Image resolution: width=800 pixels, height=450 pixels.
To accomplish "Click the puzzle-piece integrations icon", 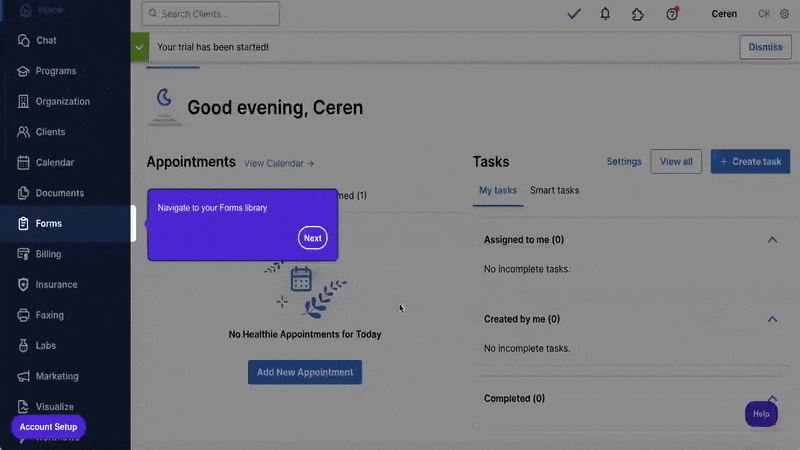I will (638, 14).
